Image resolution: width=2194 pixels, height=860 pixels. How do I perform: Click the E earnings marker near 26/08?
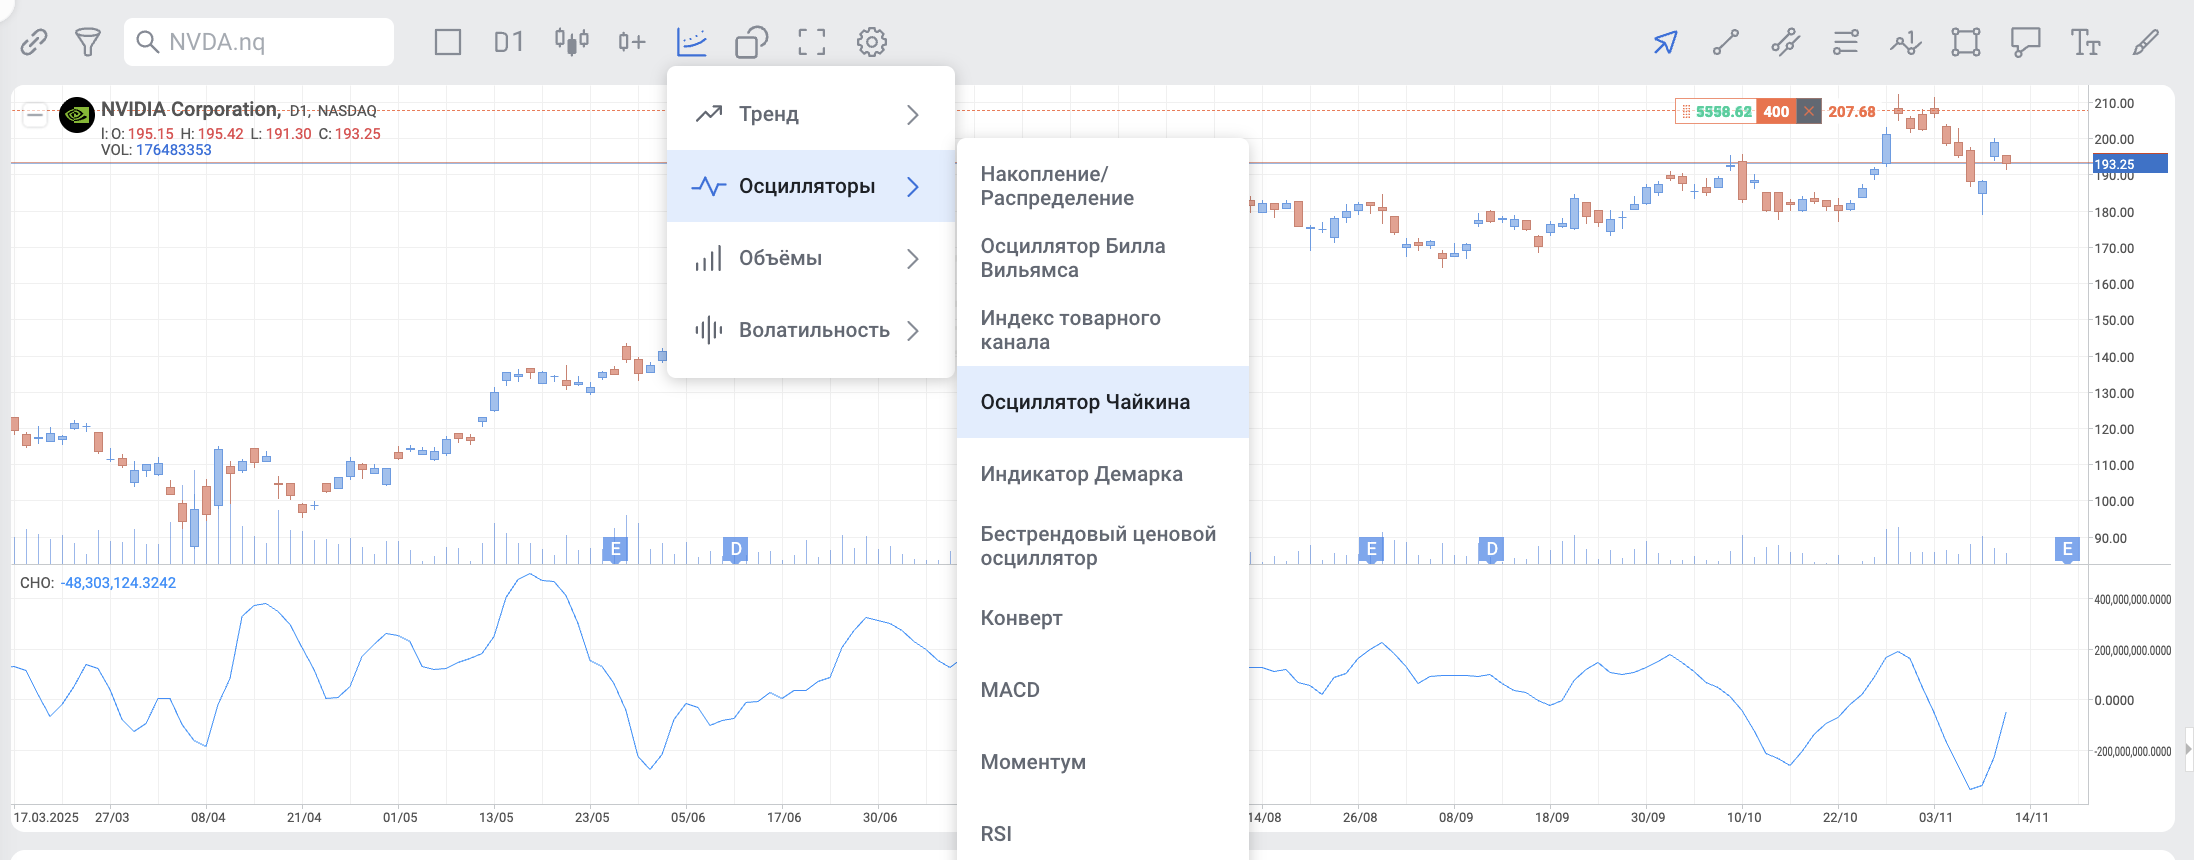tap(1372, 549)
